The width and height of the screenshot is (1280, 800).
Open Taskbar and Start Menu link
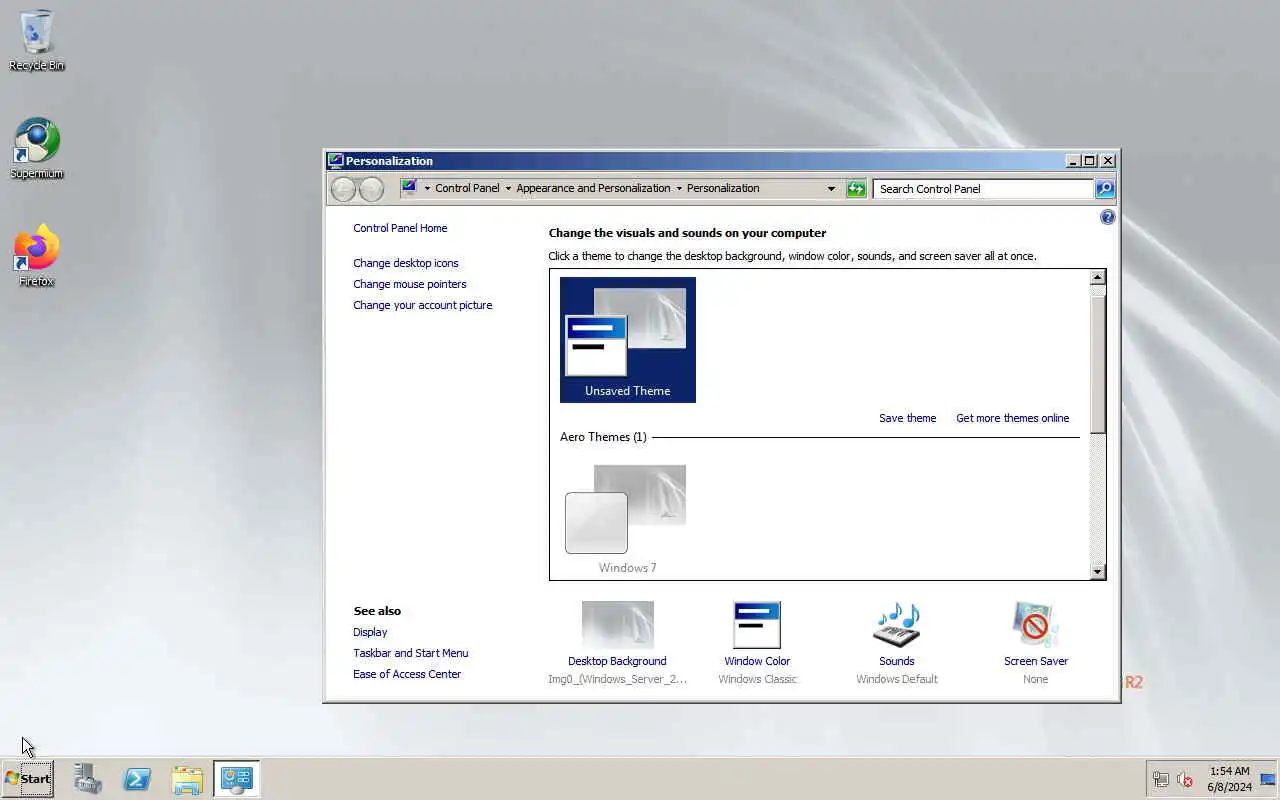[x=411, y=653]
